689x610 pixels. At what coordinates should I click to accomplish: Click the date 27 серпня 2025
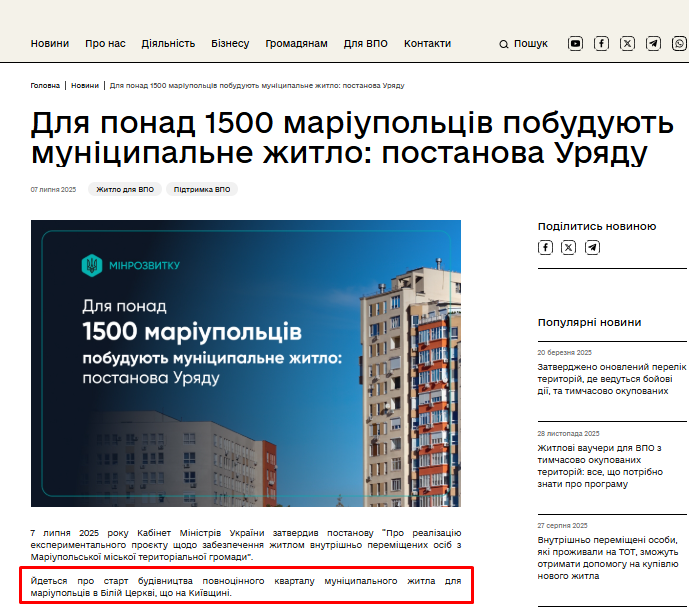click(x=562, y=526)
